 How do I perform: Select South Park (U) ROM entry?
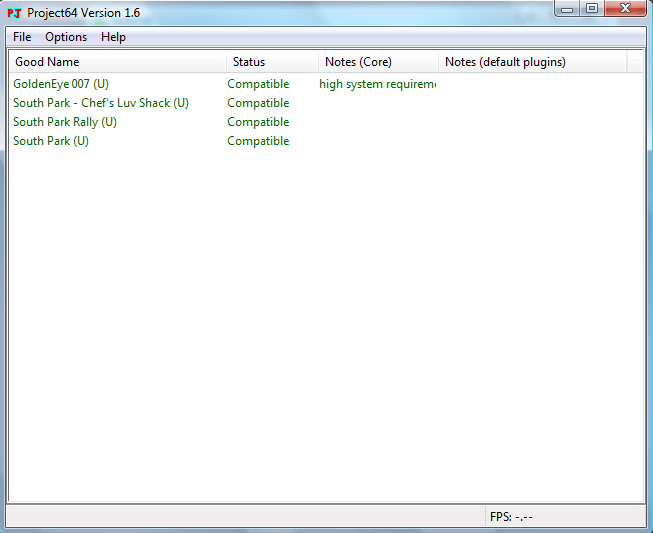coord(51,141)
